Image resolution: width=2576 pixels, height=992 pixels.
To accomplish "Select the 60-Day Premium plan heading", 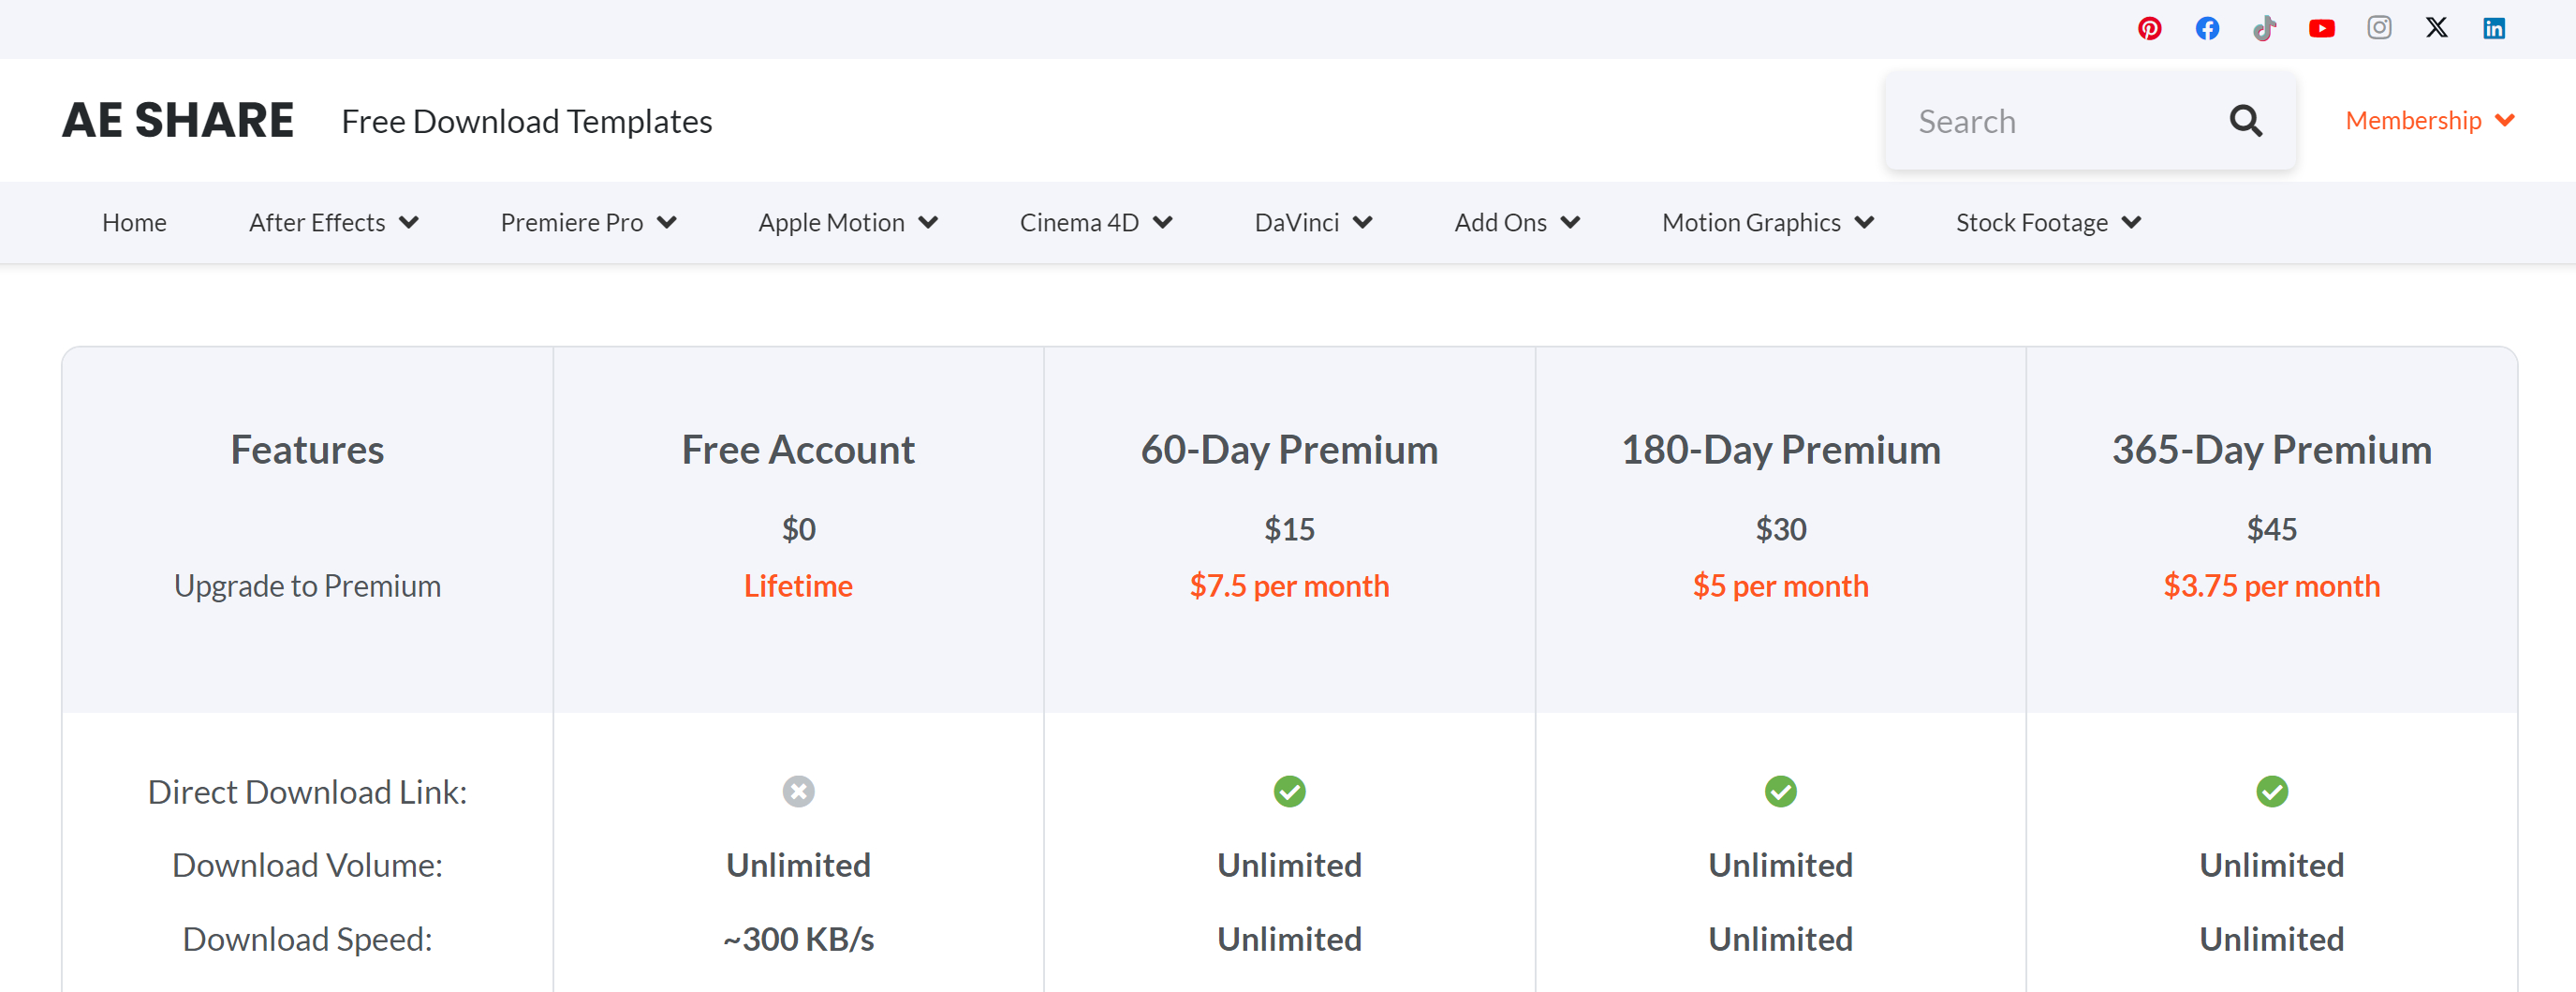I will click(1289, 449).
